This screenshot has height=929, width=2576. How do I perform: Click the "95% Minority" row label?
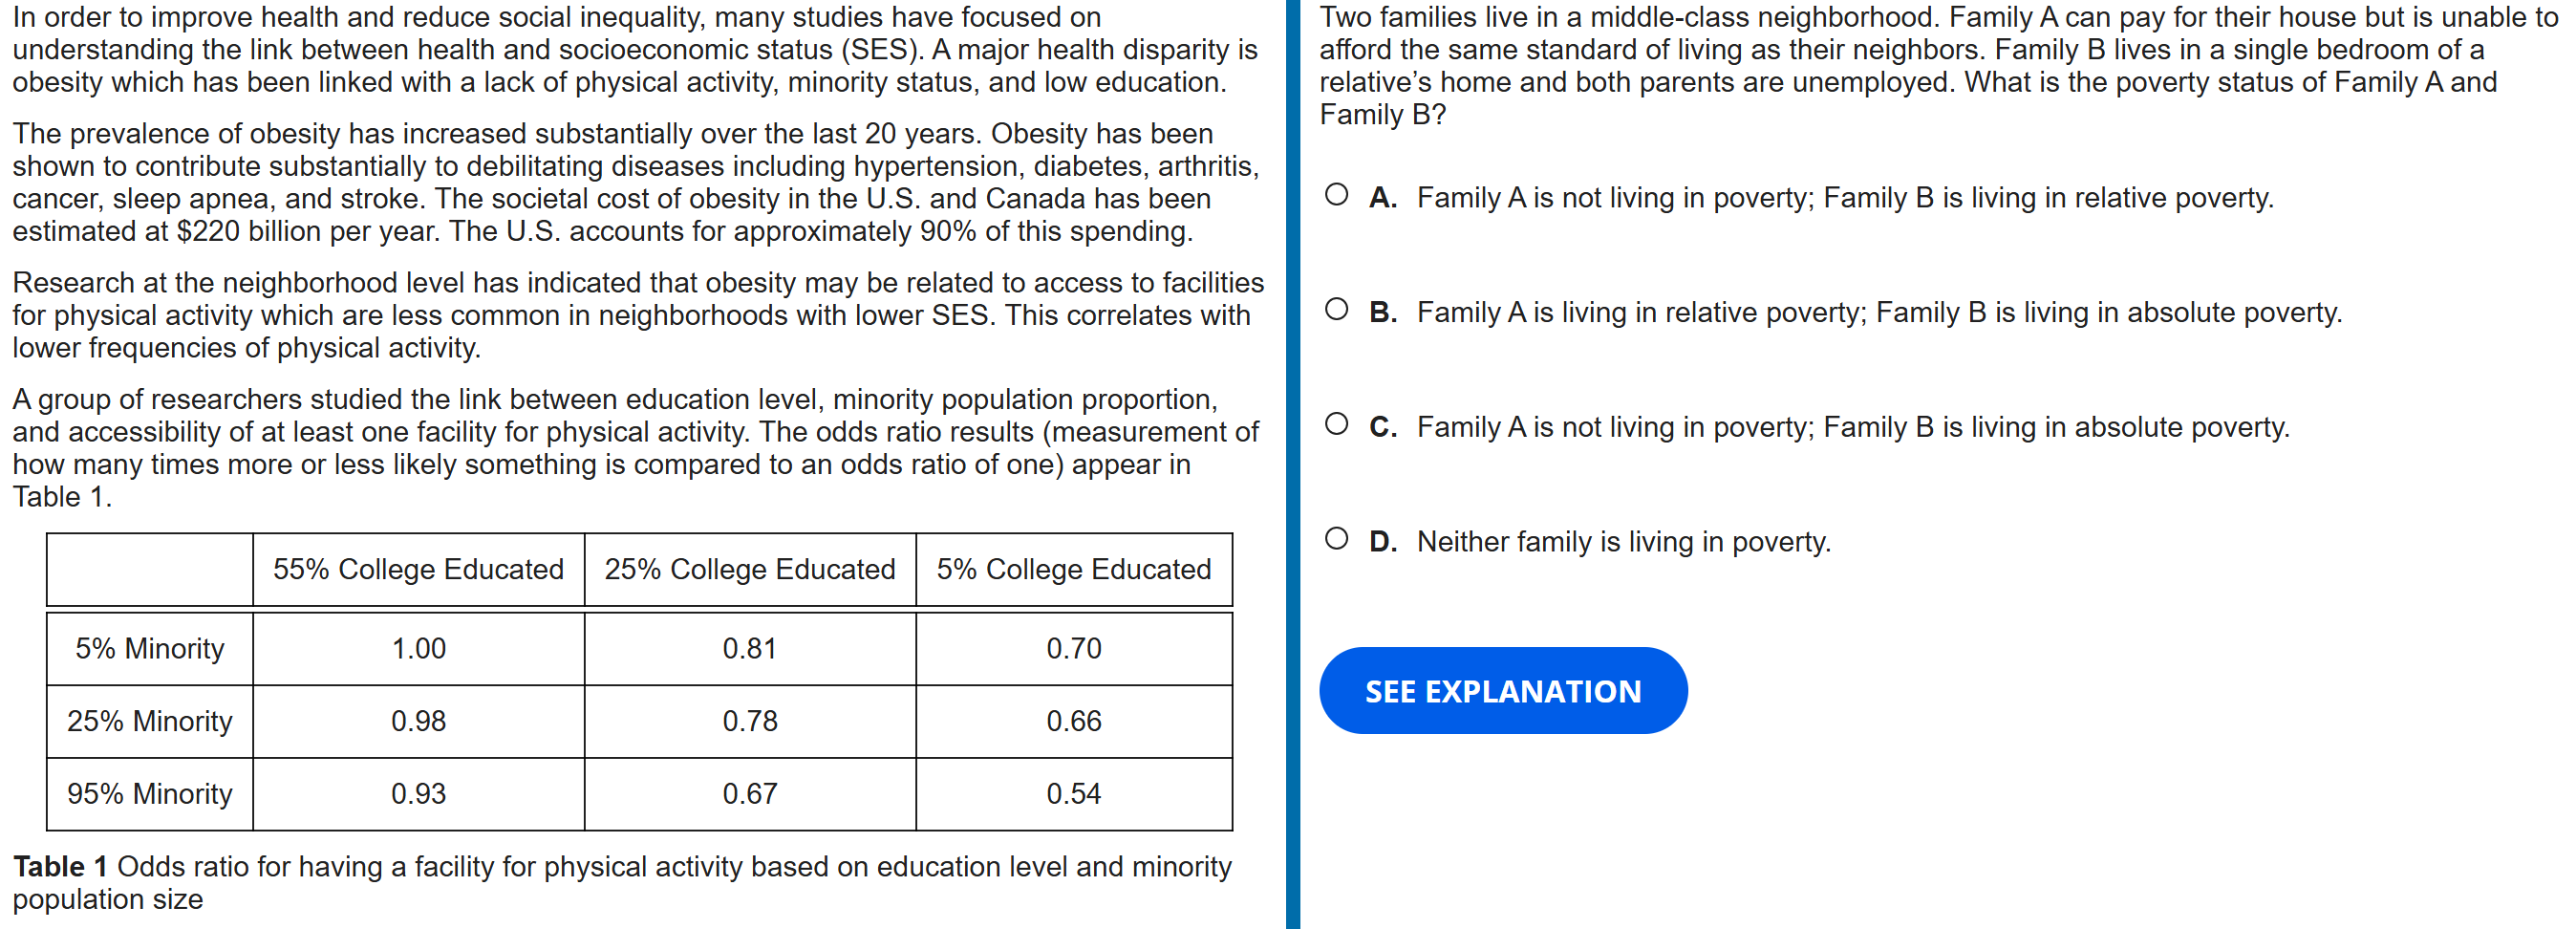click(x=150, y=794)
